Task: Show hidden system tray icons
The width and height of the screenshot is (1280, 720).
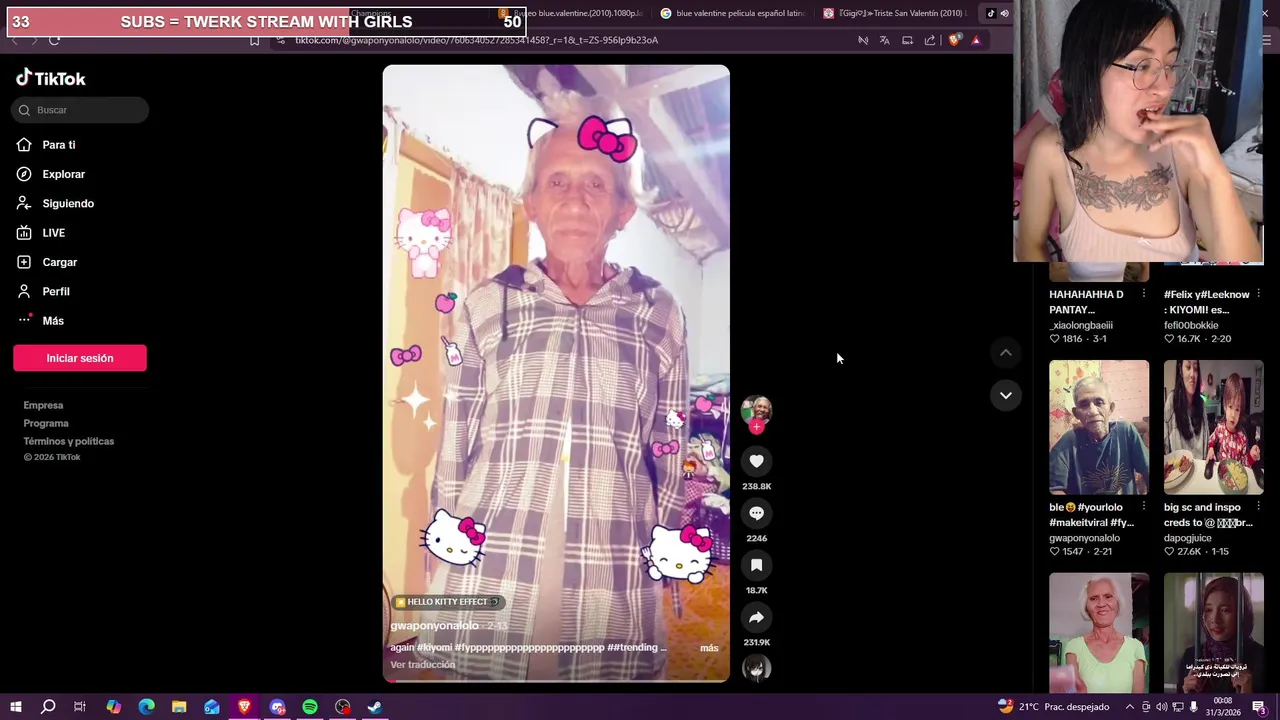Action: tap(1130, 707)
